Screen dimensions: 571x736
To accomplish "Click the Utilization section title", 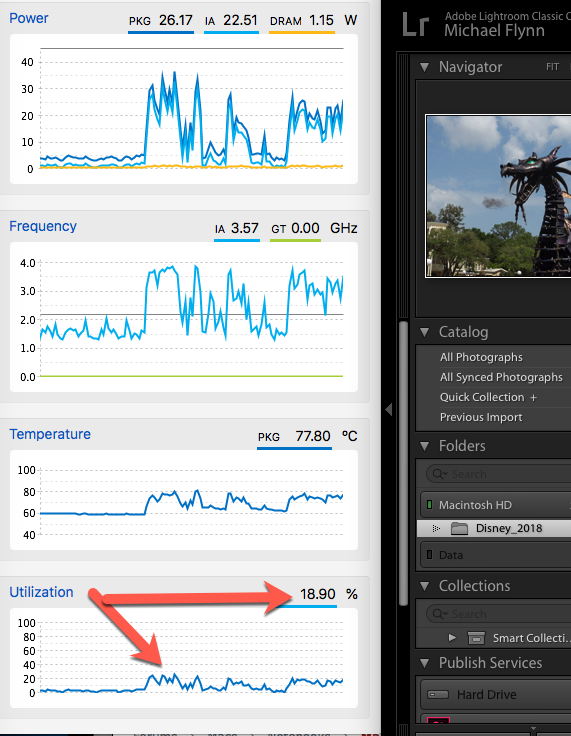I will tap(41, 592).
